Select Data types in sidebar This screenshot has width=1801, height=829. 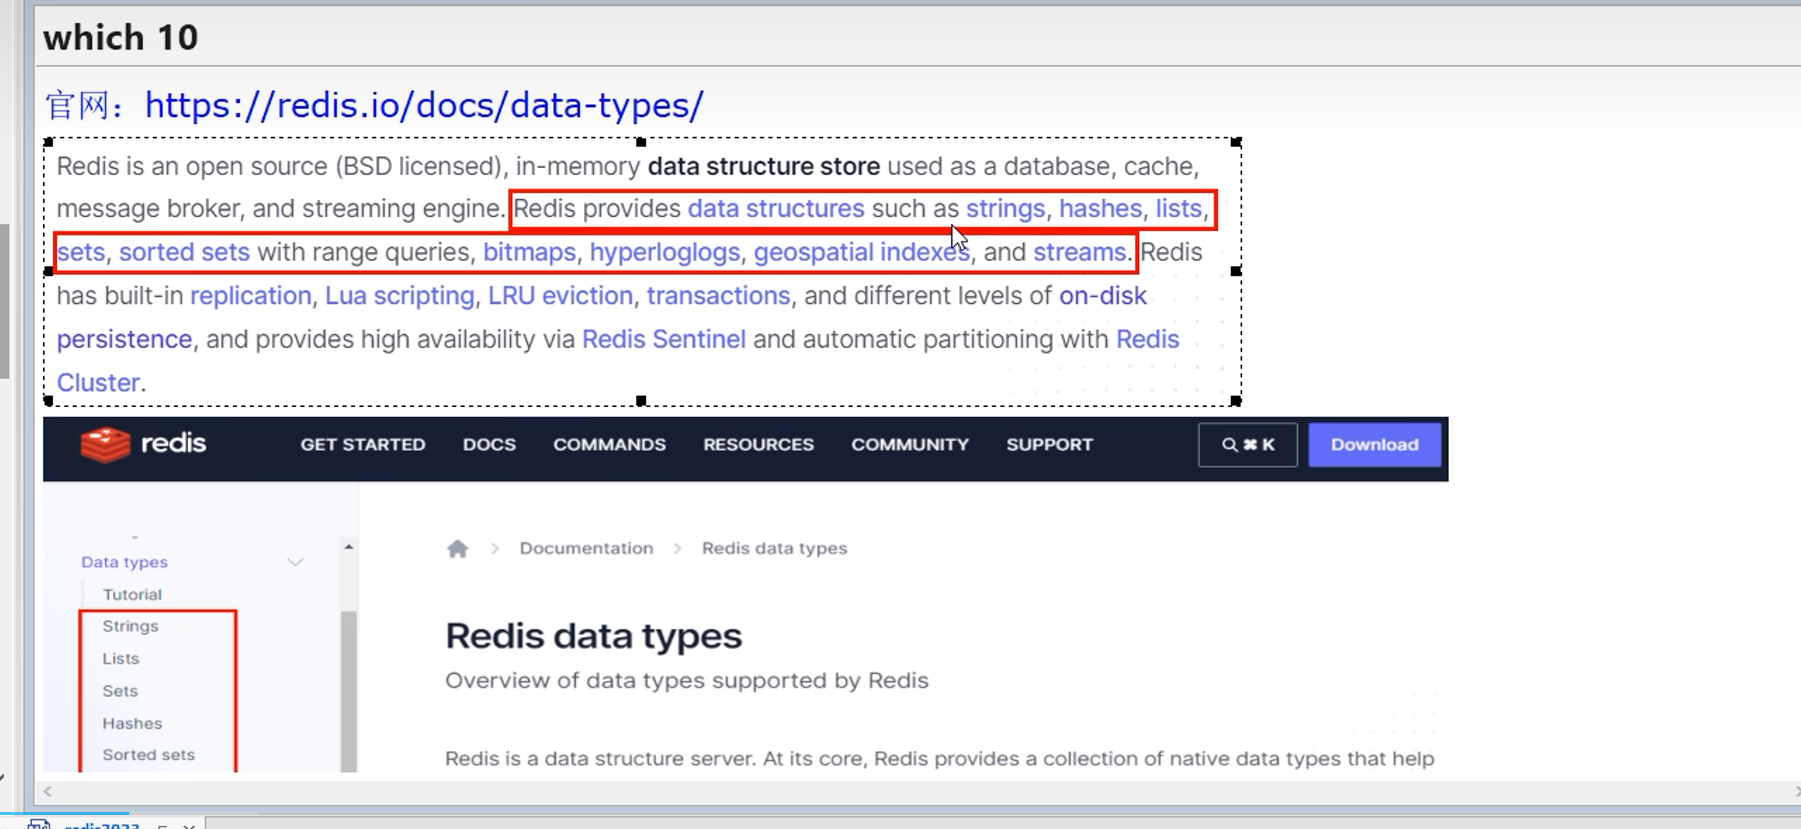(x=124, y=562)
